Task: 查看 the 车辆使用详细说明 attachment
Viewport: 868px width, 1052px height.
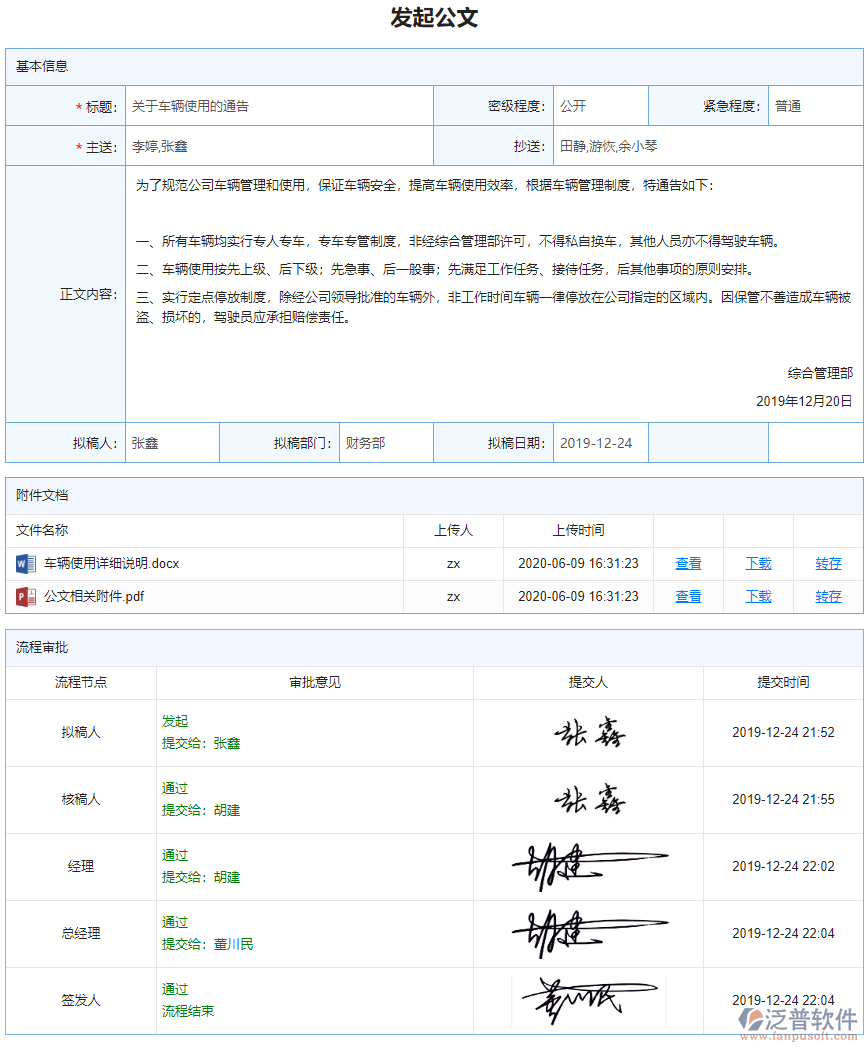Action: [688, 563]
